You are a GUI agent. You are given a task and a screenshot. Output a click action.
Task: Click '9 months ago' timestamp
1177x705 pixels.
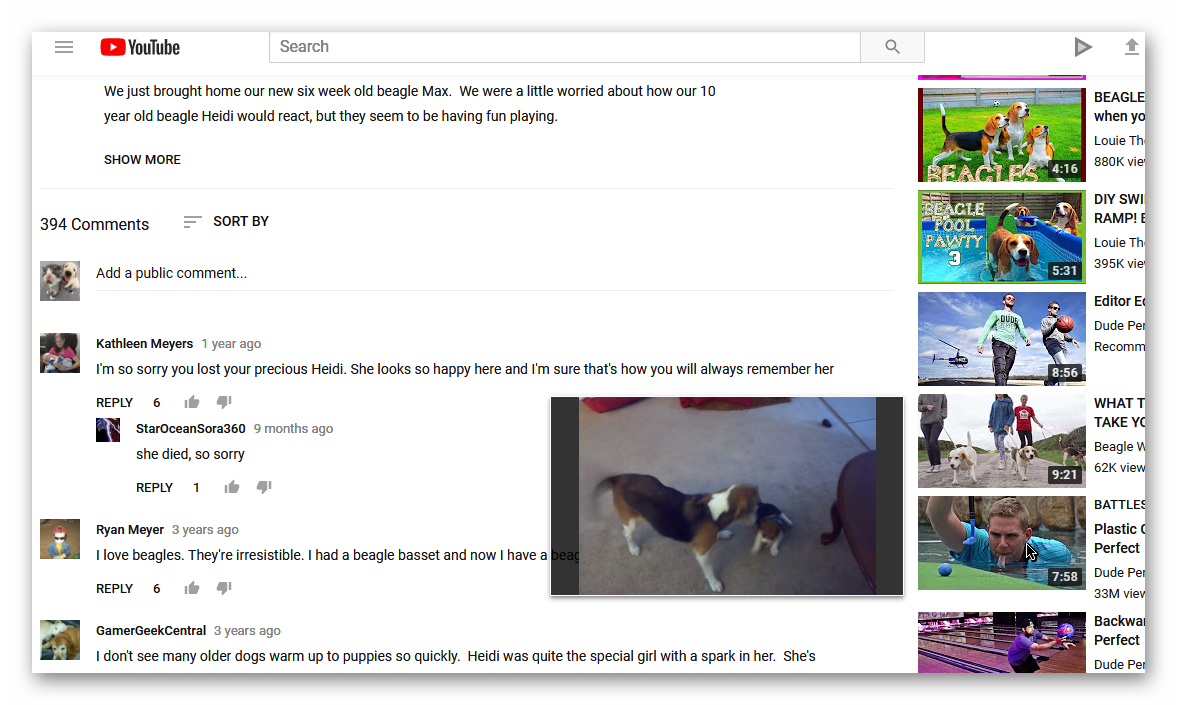293,429
